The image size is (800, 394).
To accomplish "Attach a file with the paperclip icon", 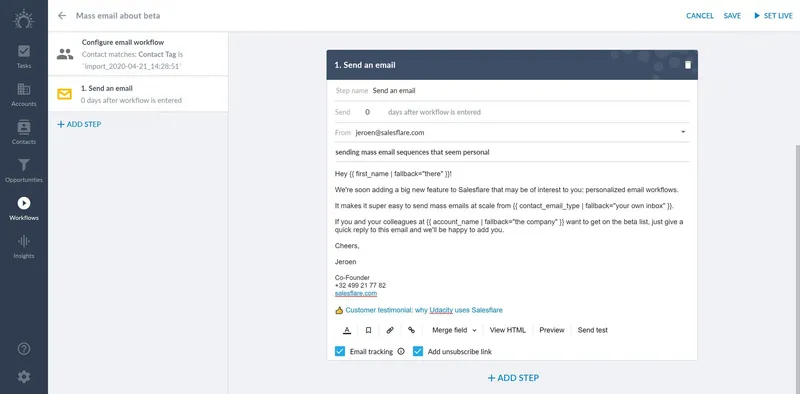I will [390, 330].
